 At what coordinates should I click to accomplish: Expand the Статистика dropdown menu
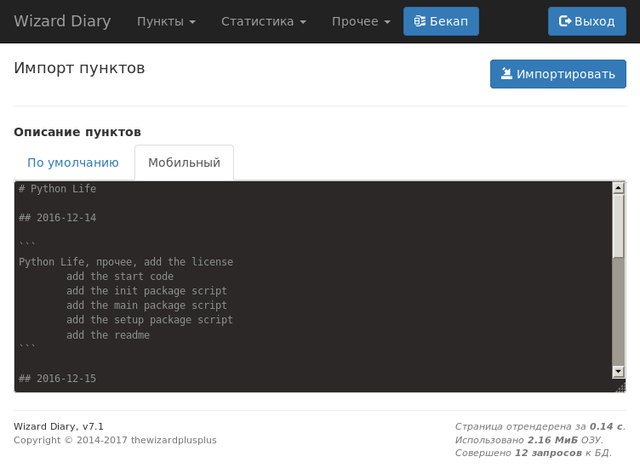point(263,21)
